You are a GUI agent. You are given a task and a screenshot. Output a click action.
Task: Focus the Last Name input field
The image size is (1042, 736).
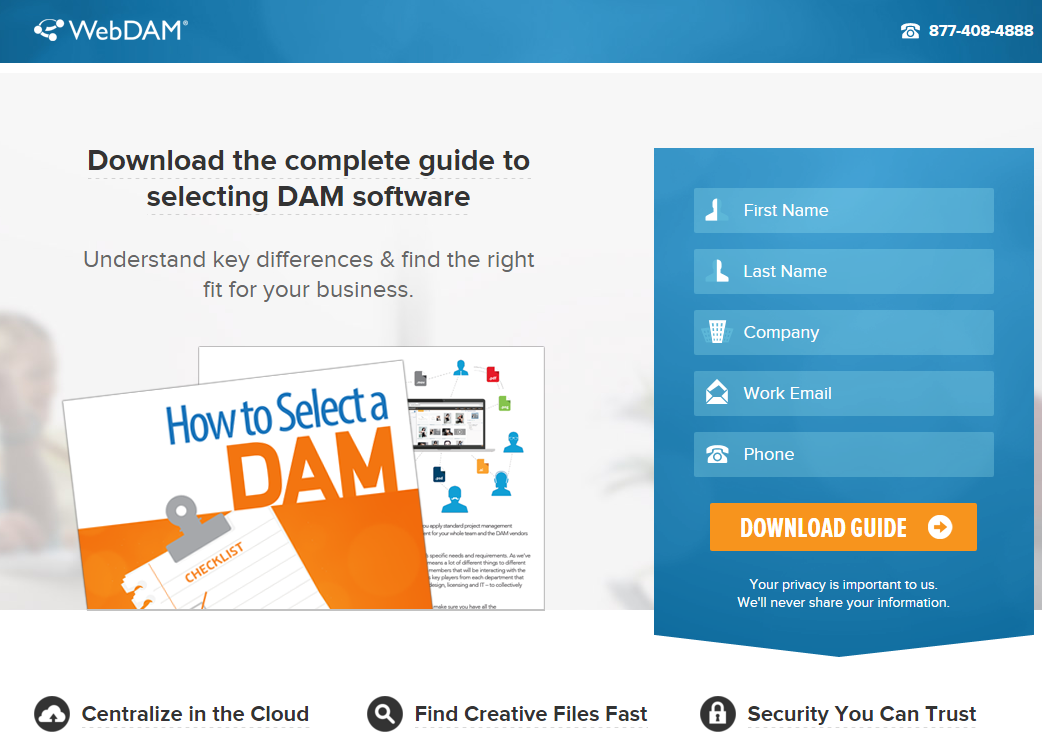[843, 272]
